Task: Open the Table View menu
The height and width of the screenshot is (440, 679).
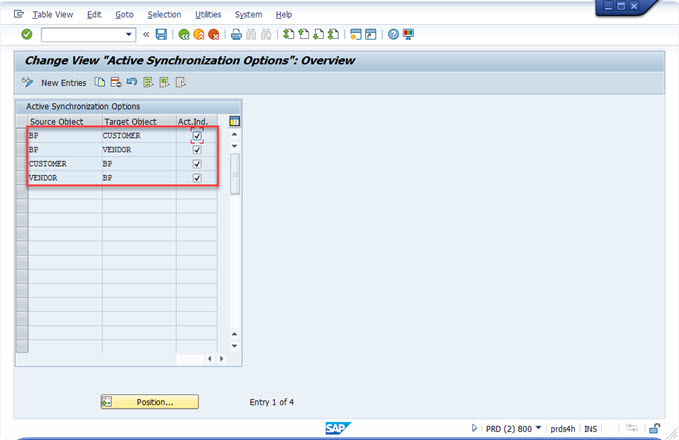Action: click(53, 14)
